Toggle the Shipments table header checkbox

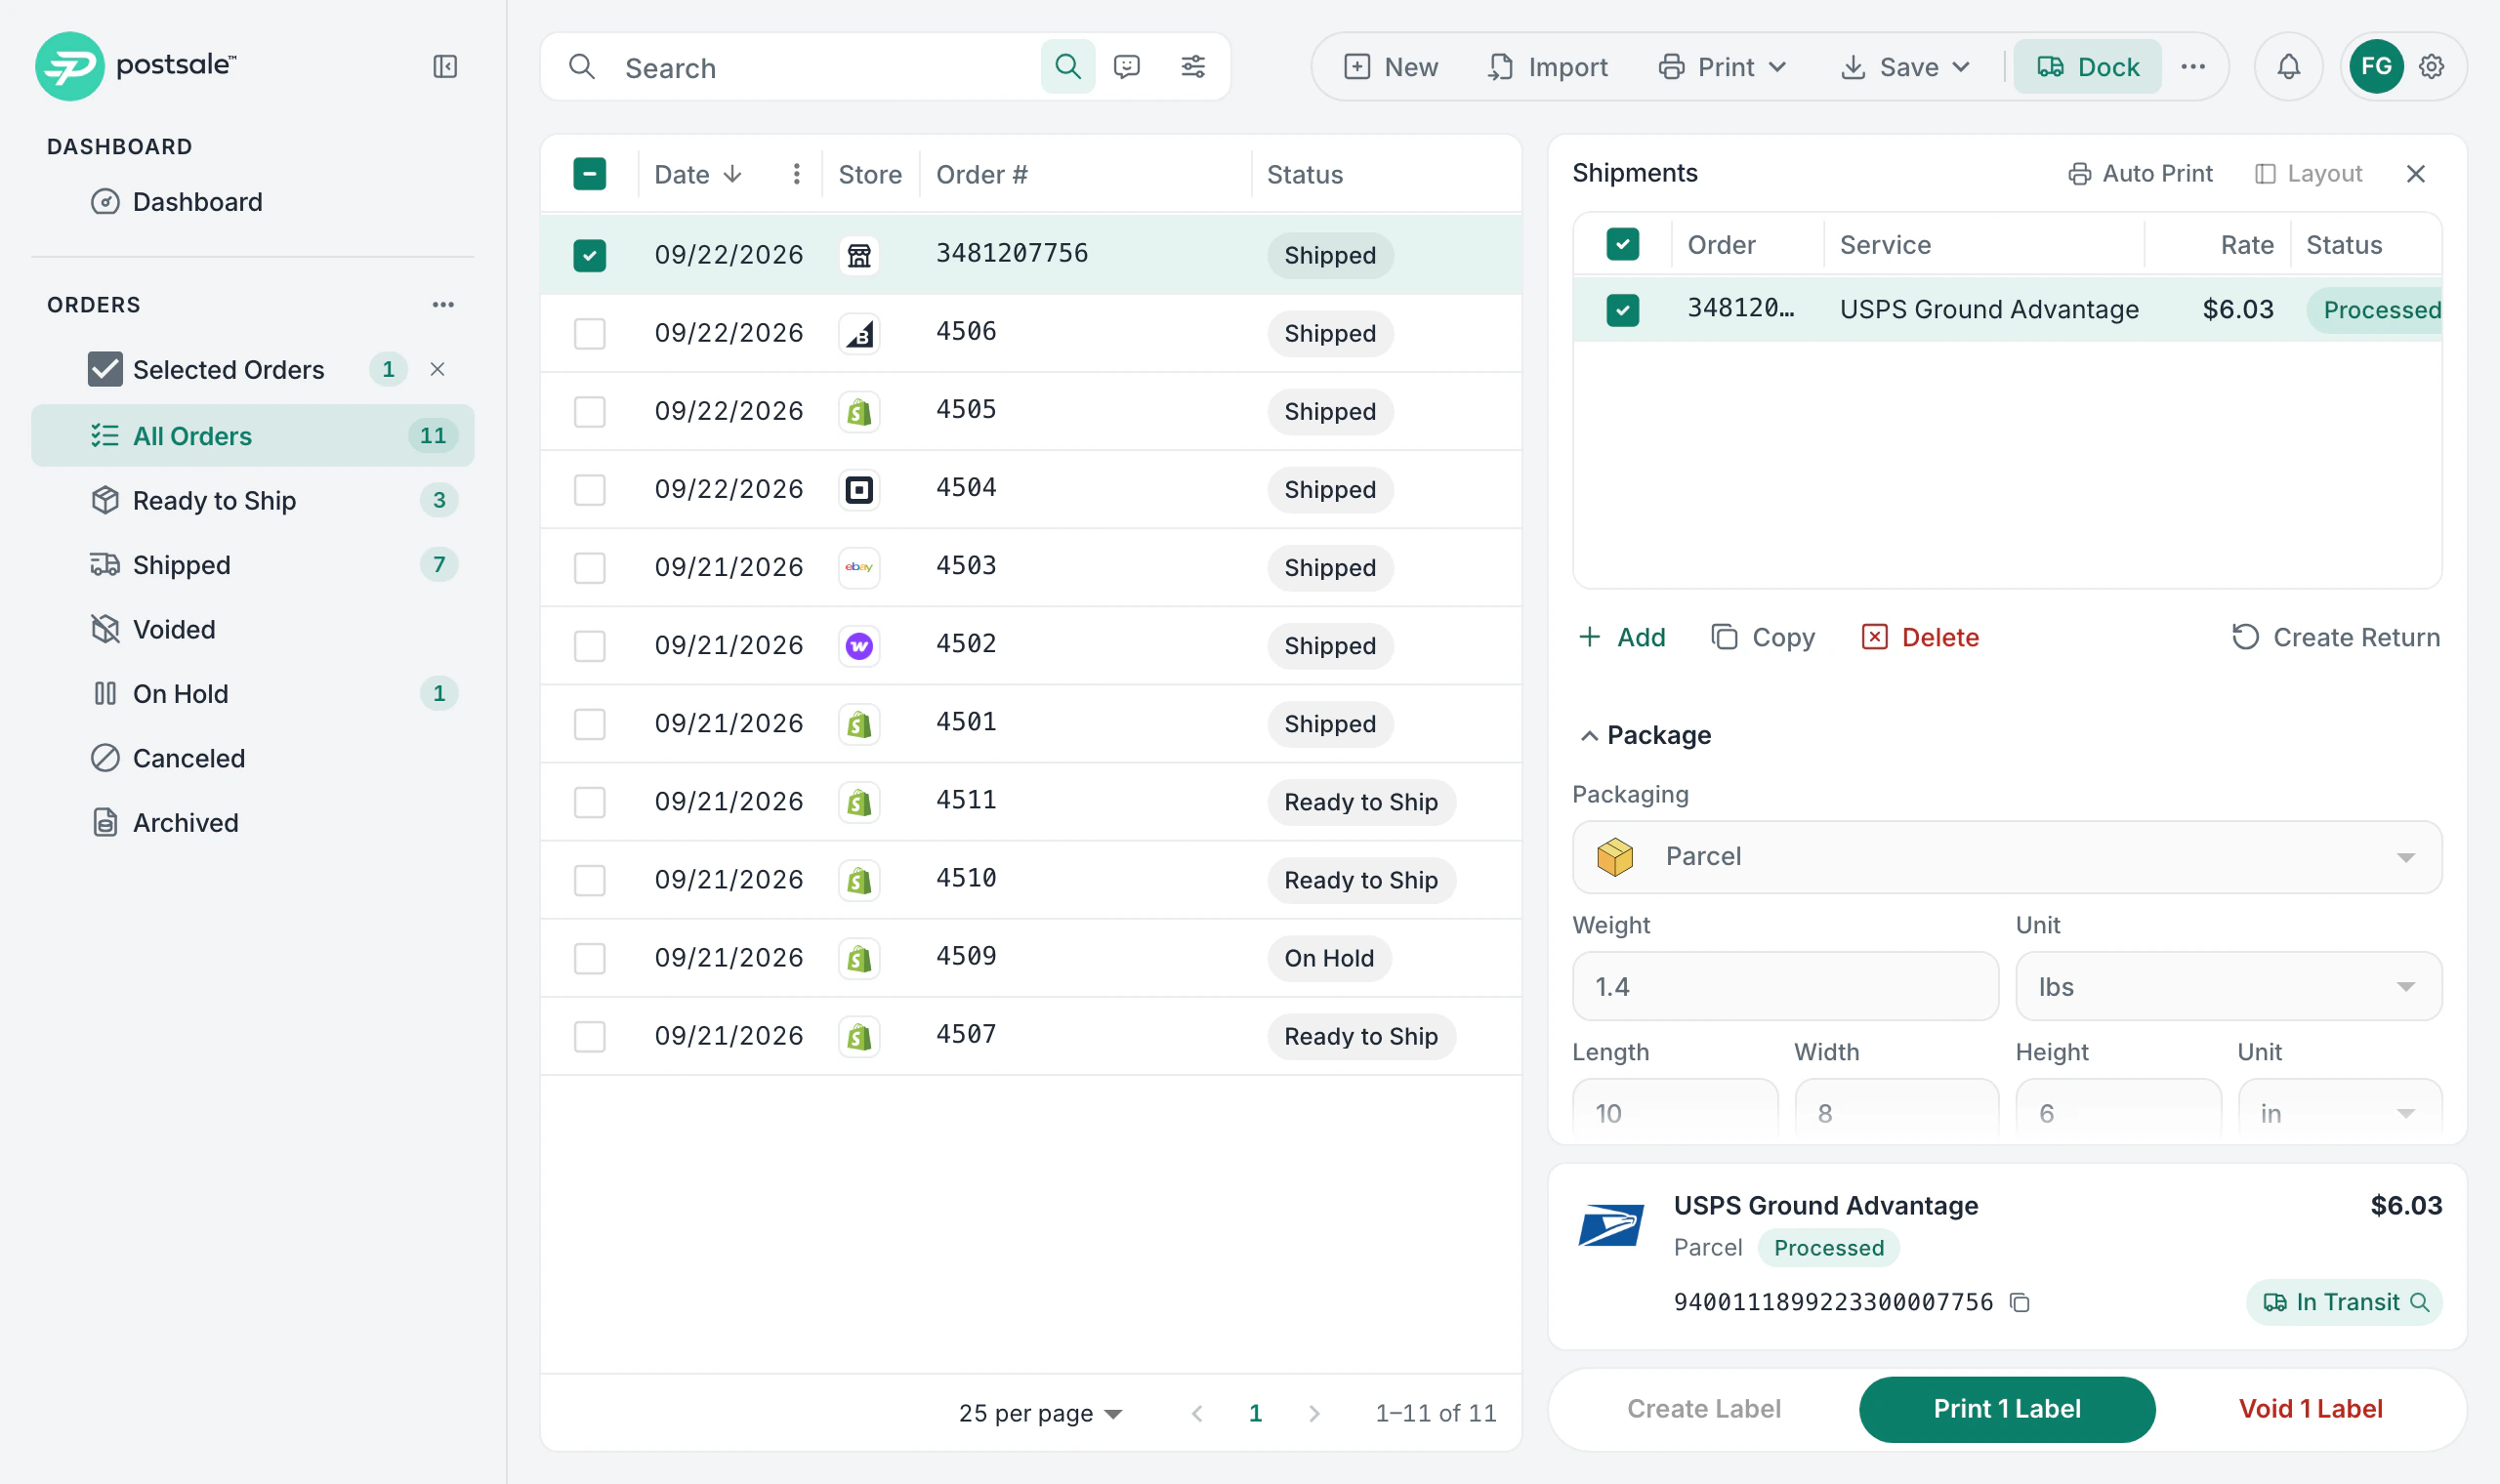point(1622,245)
